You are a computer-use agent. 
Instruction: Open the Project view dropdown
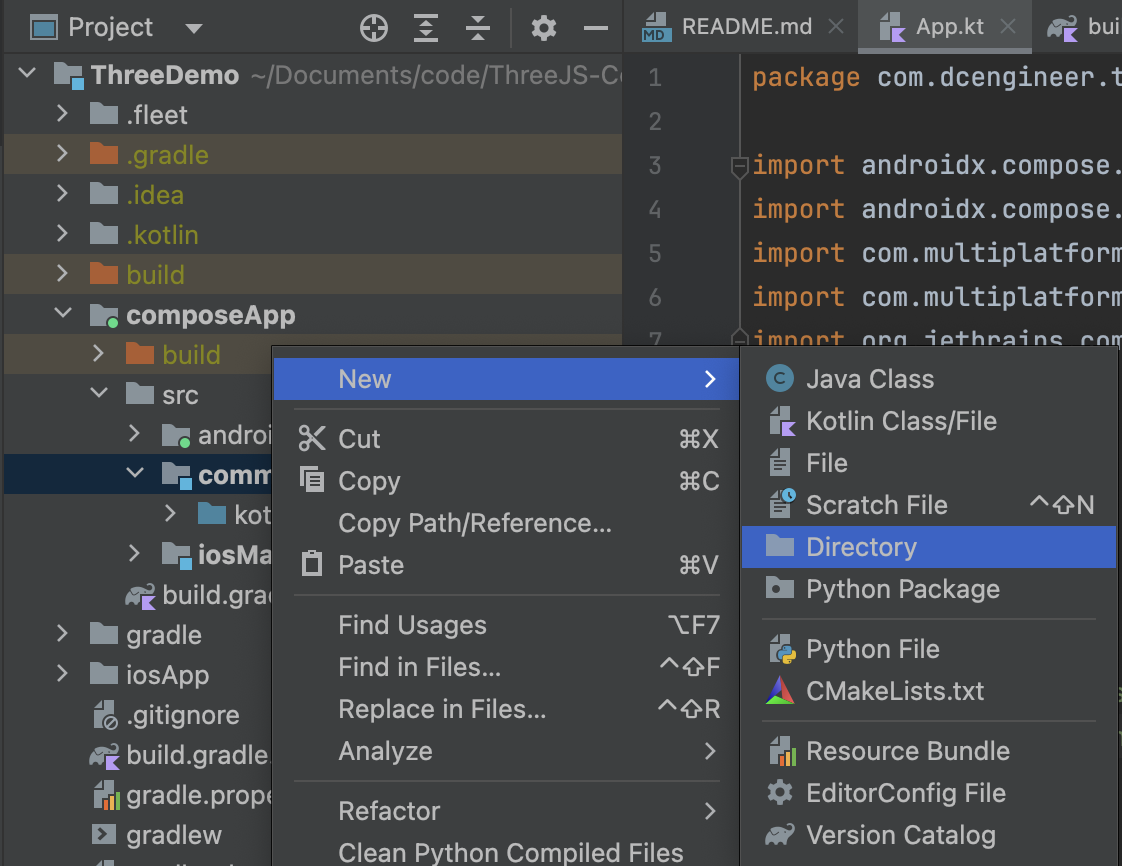point(194,28)
